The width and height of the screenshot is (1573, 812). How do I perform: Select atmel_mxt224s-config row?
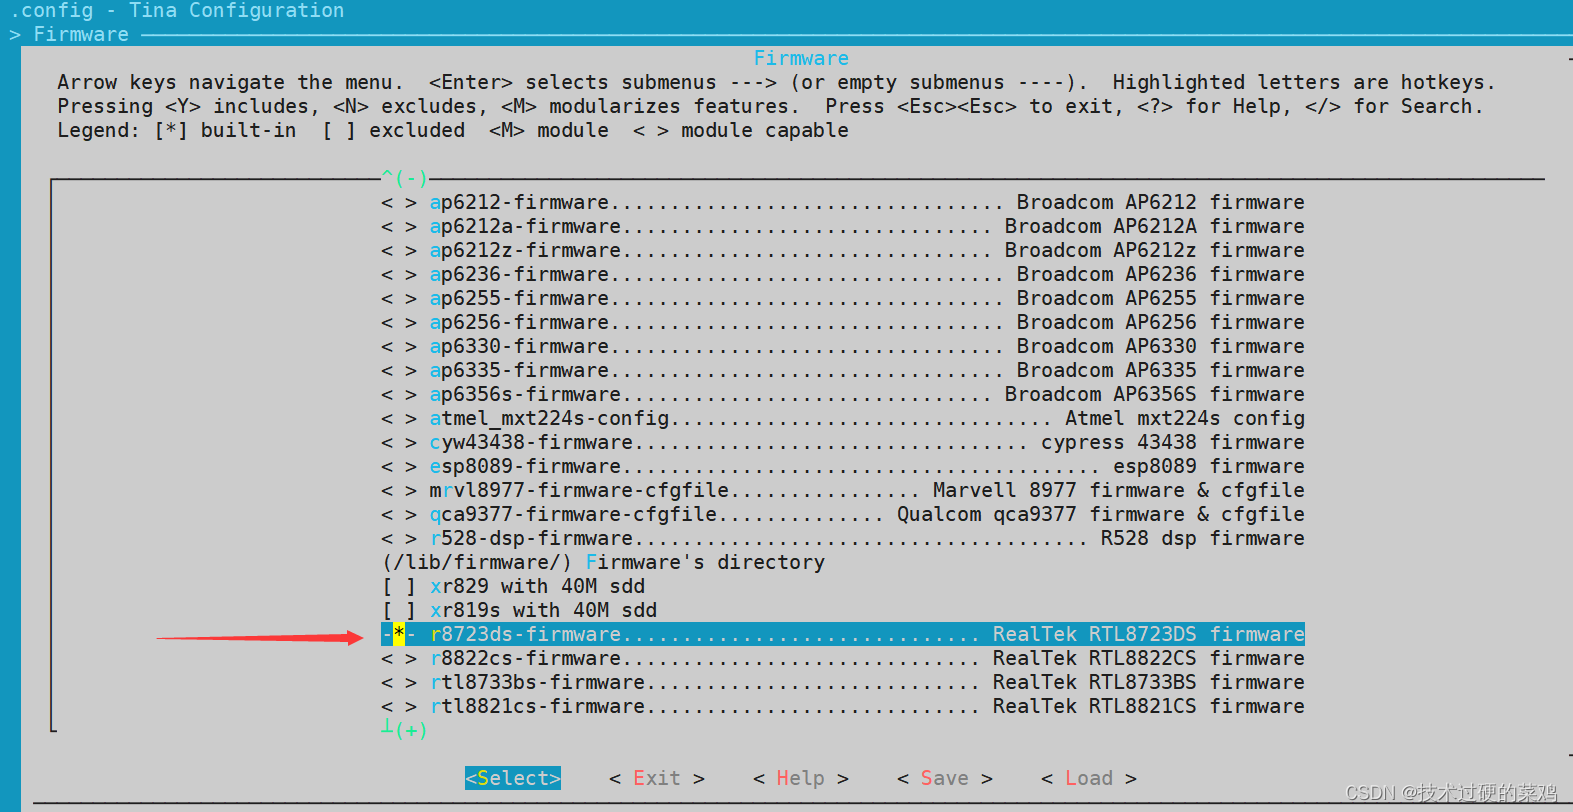[x=843, y=419]
